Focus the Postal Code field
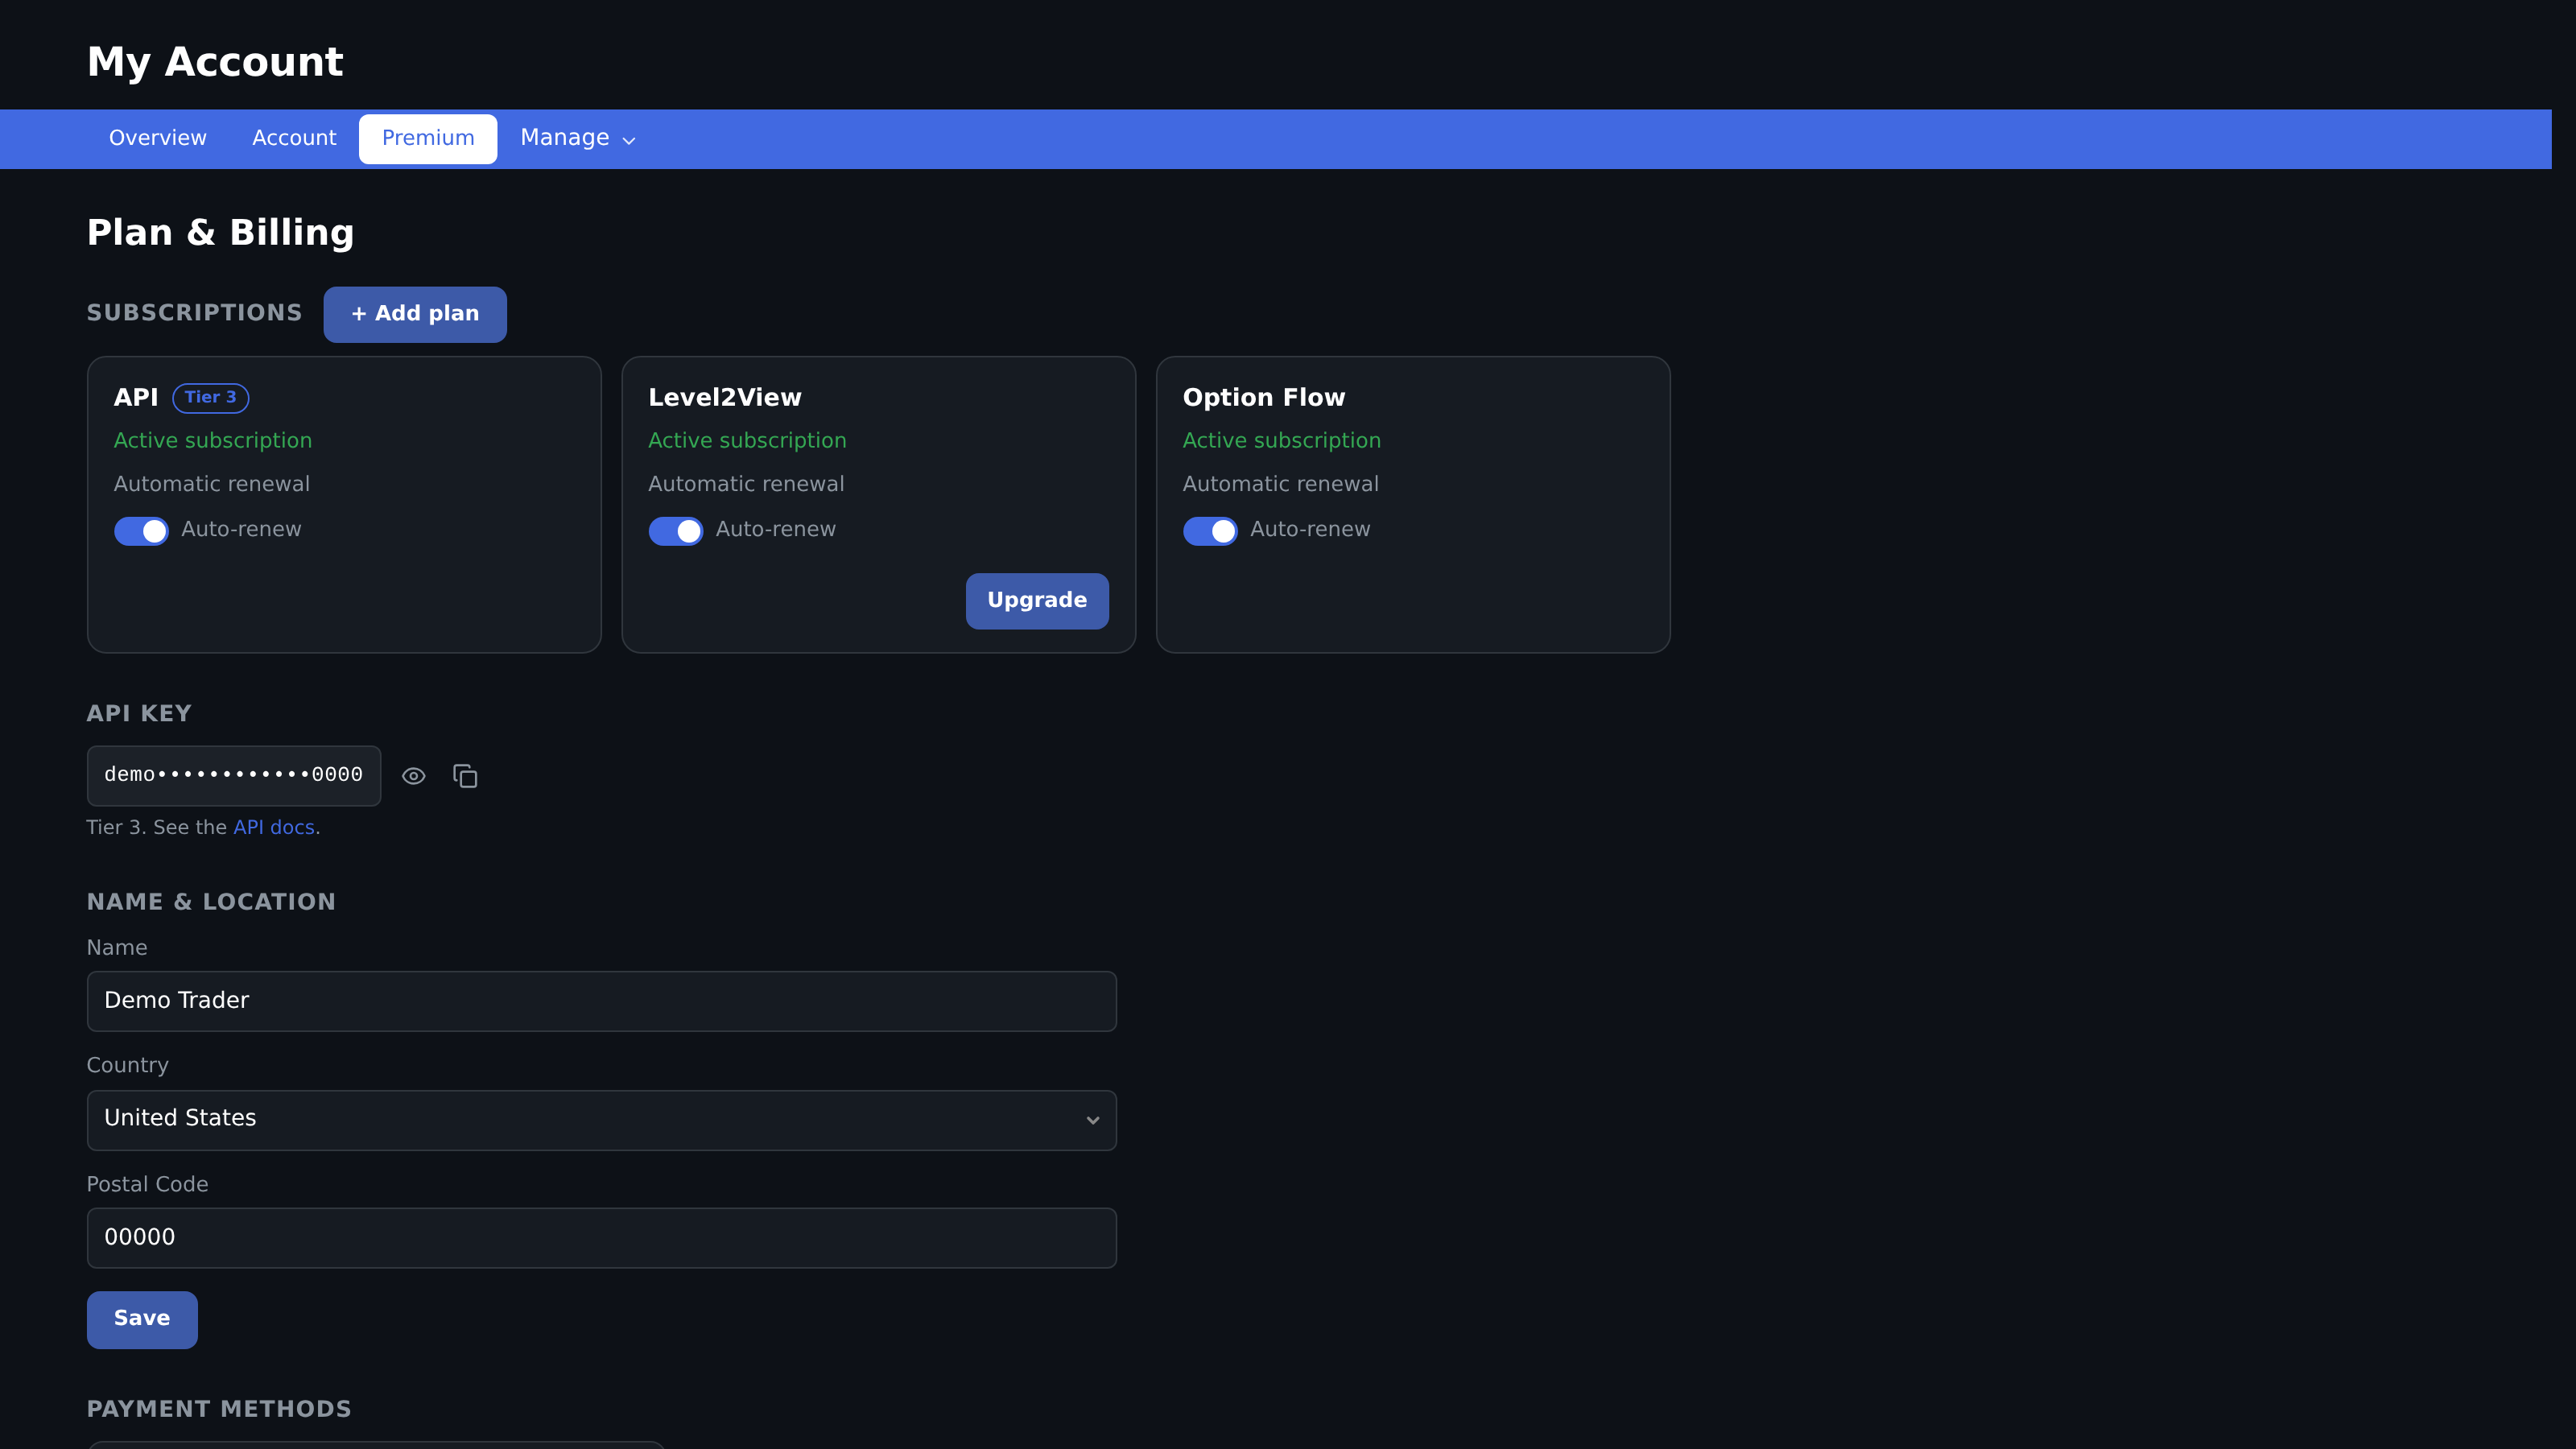 [602, 1238]
